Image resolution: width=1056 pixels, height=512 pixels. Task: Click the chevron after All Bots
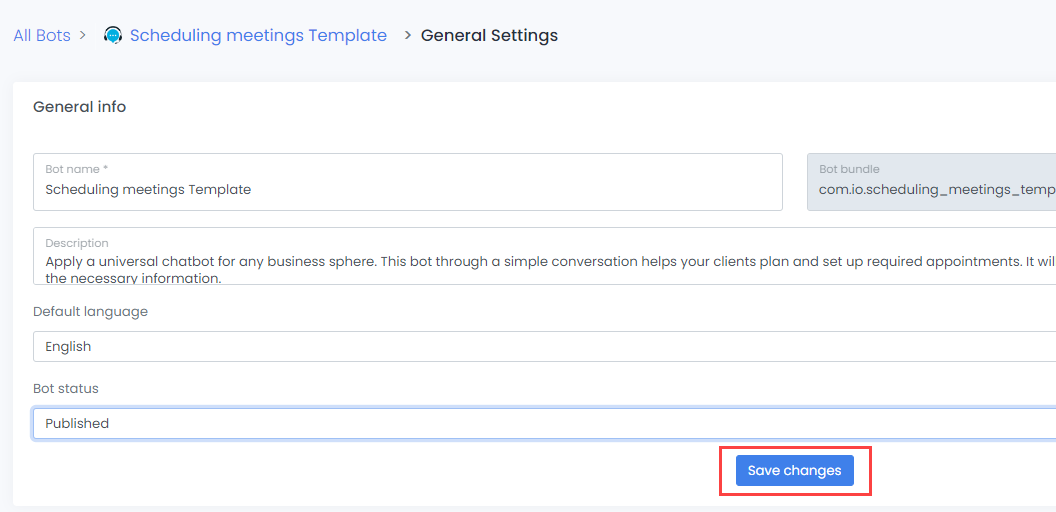pyautogui.click(x=83, y=36)
